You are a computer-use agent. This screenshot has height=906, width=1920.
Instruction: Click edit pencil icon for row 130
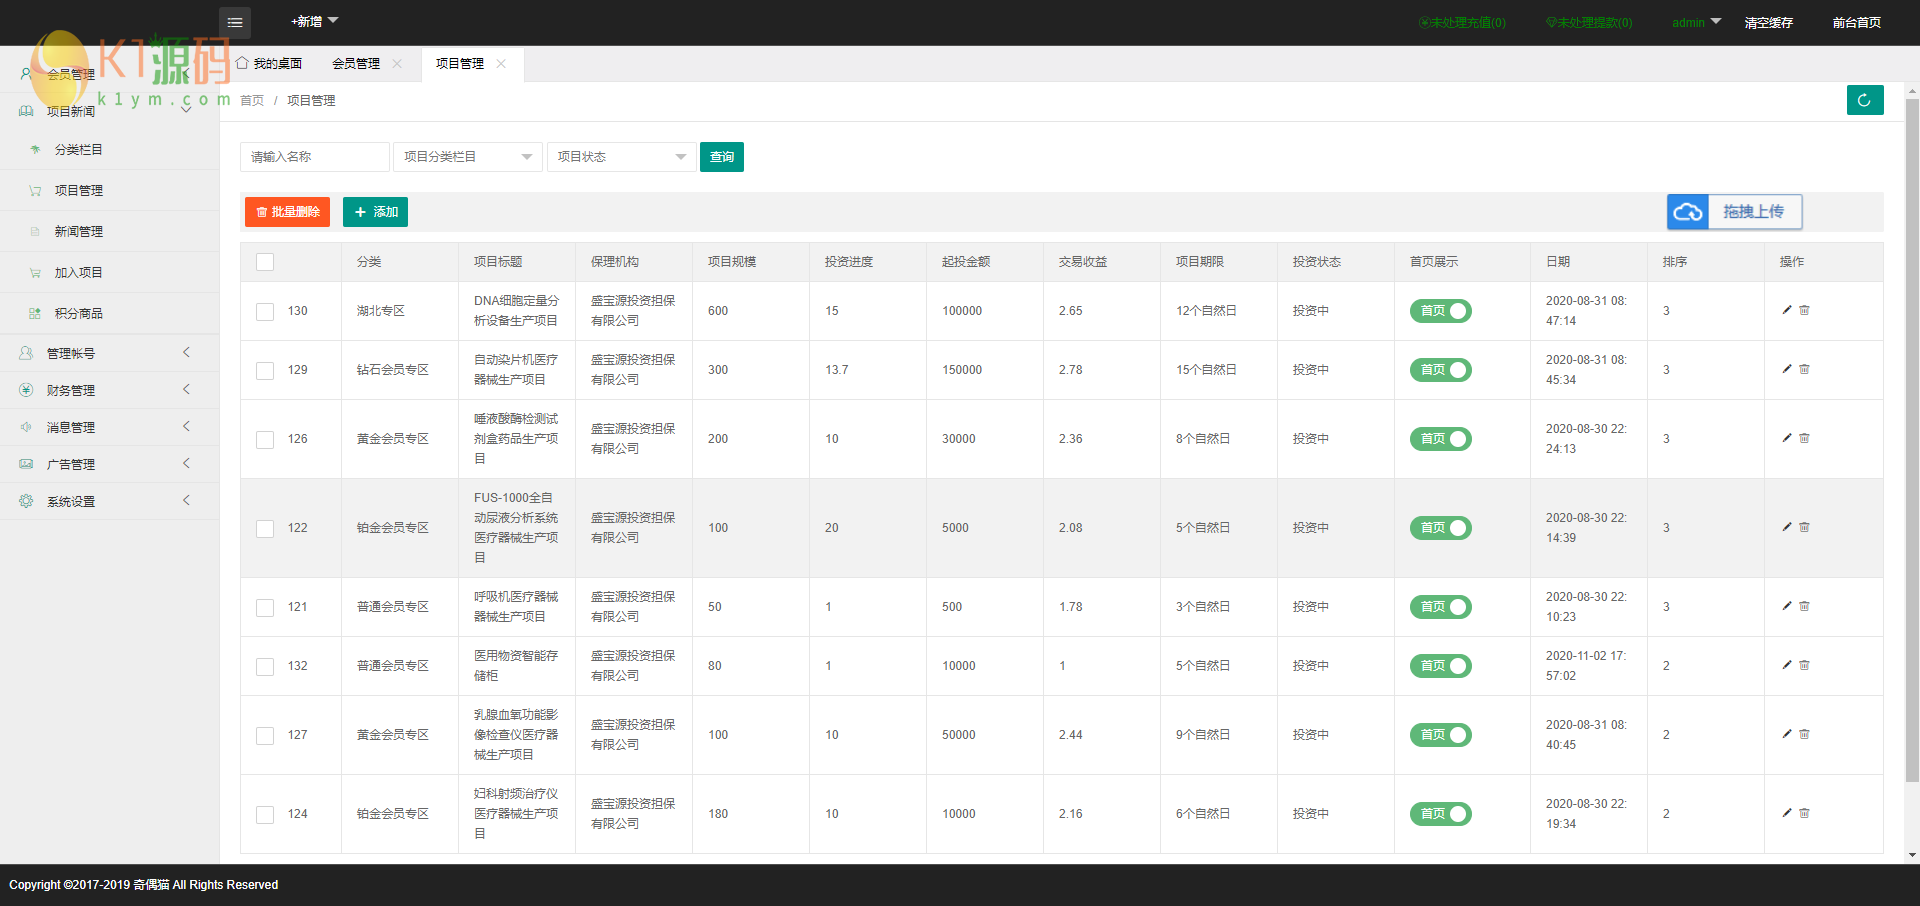[x=1787, y=310]
